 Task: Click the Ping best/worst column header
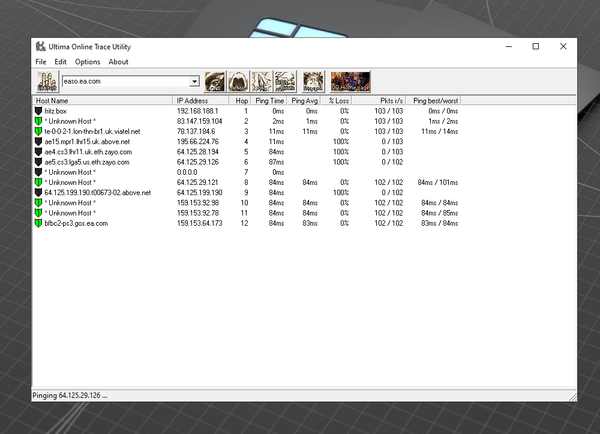coord(433,101)
